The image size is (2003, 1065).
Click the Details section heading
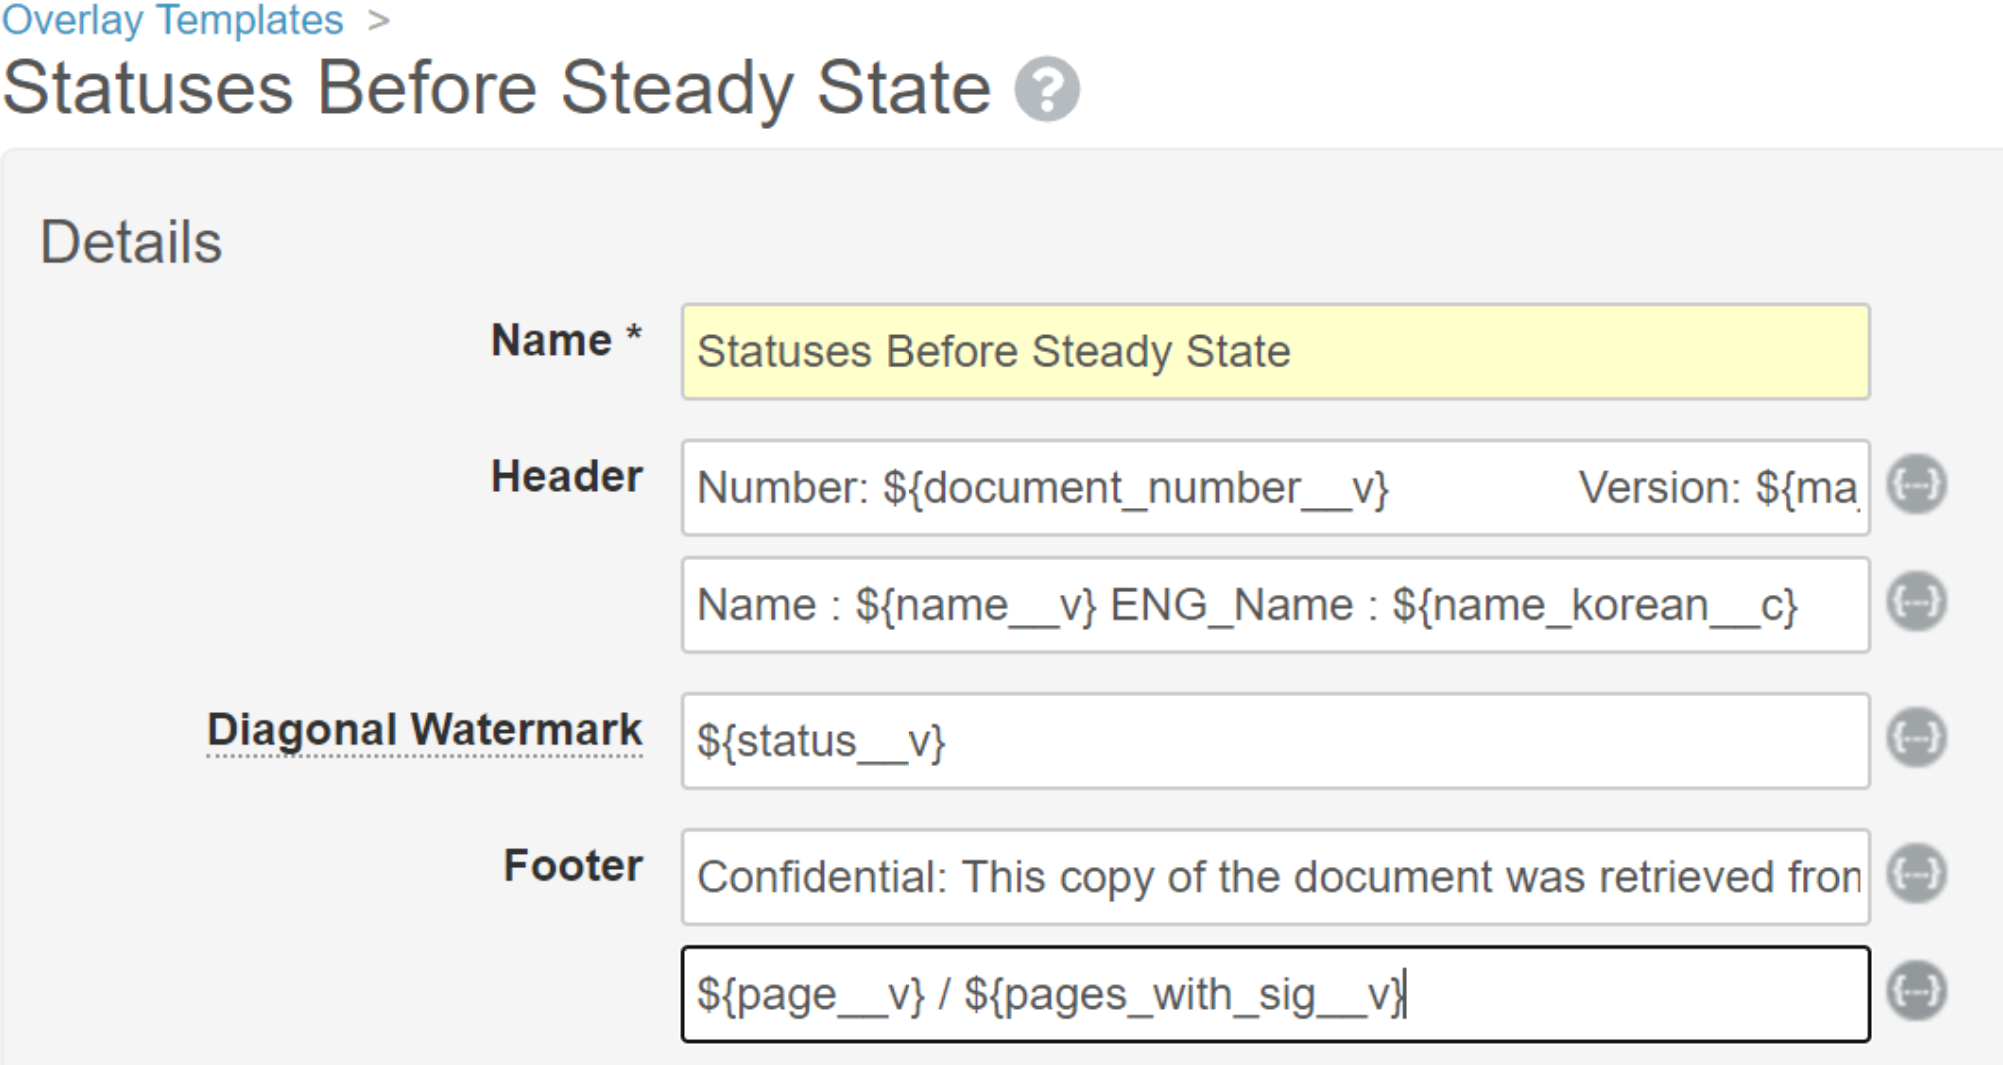click(131, 243)
